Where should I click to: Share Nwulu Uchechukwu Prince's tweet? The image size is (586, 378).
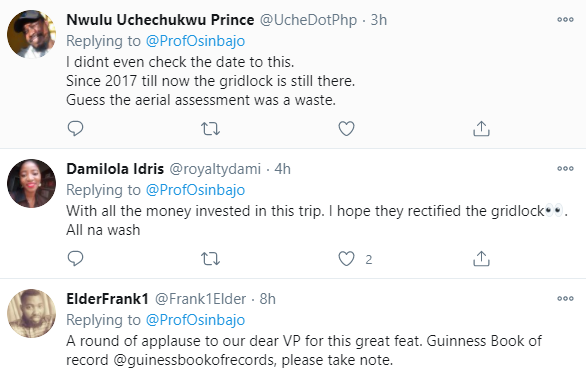click(x=481, y=129)
